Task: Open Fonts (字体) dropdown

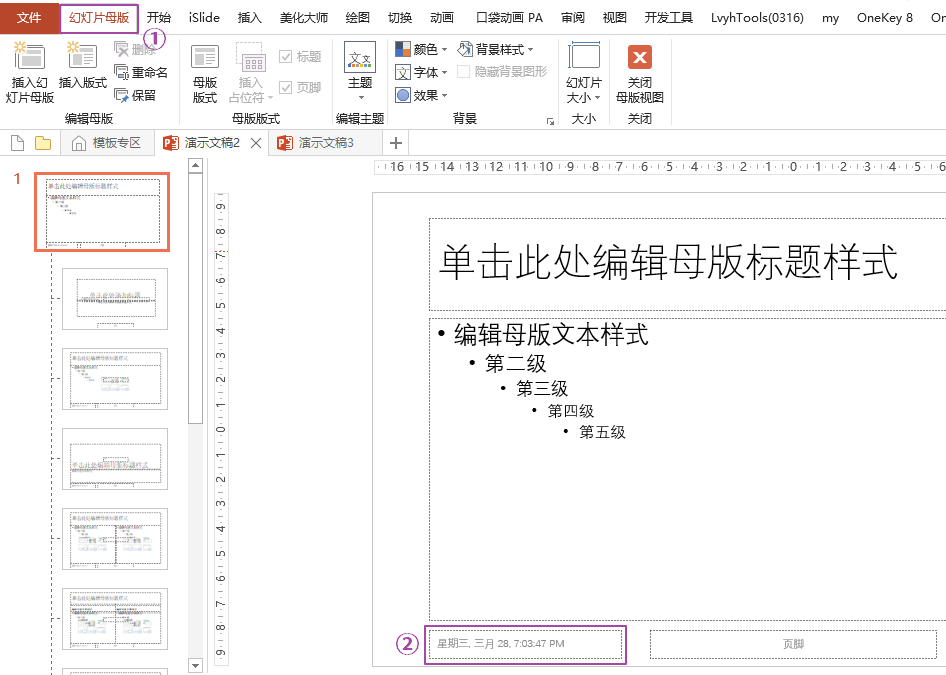Action: coord(421,72)
